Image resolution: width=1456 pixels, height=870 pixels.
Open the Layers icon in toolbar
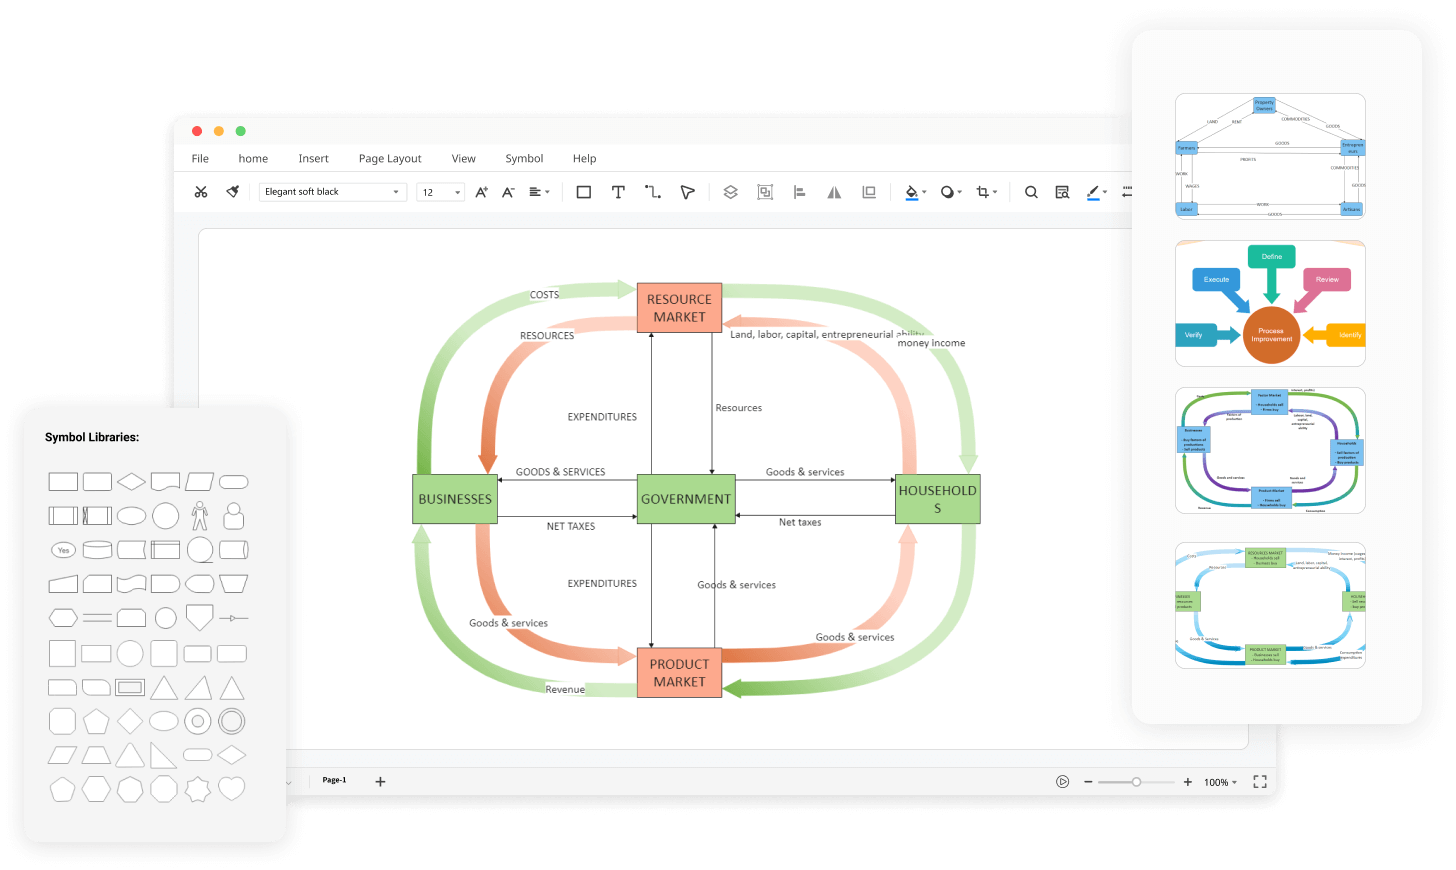tap(731, 192)
